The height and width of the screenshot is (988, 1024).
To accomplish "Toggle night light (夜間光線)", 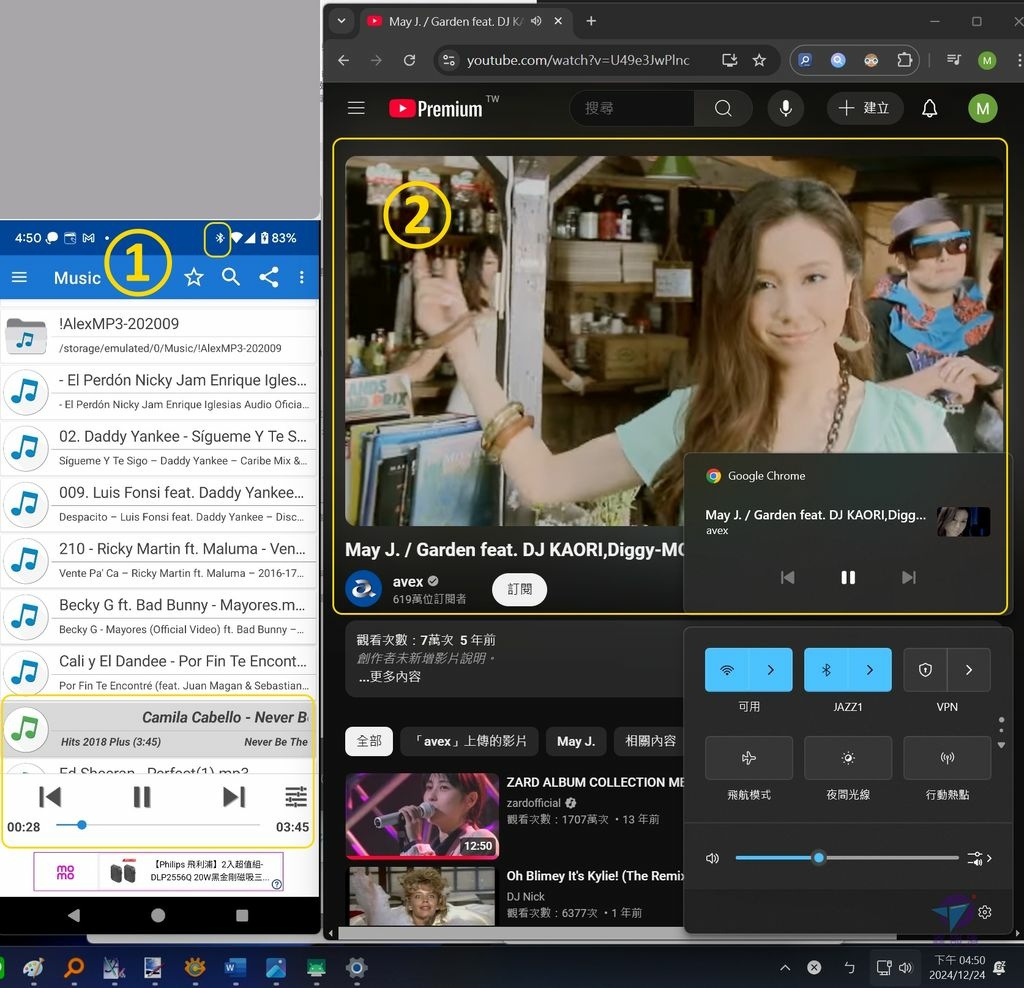I will (x=848, y=757).
